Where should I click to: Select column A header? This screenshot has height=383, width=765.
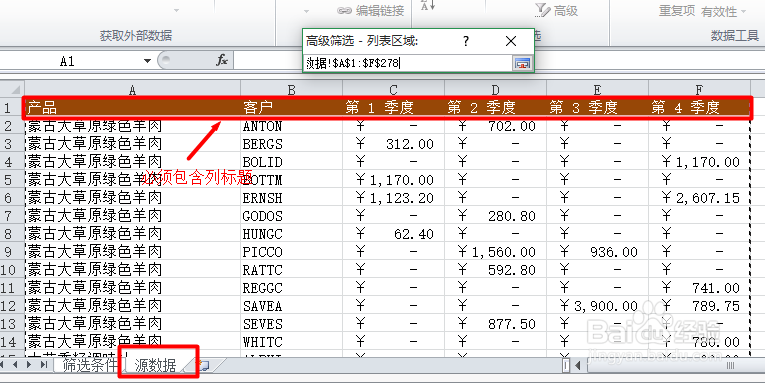[x=132, y=89]
